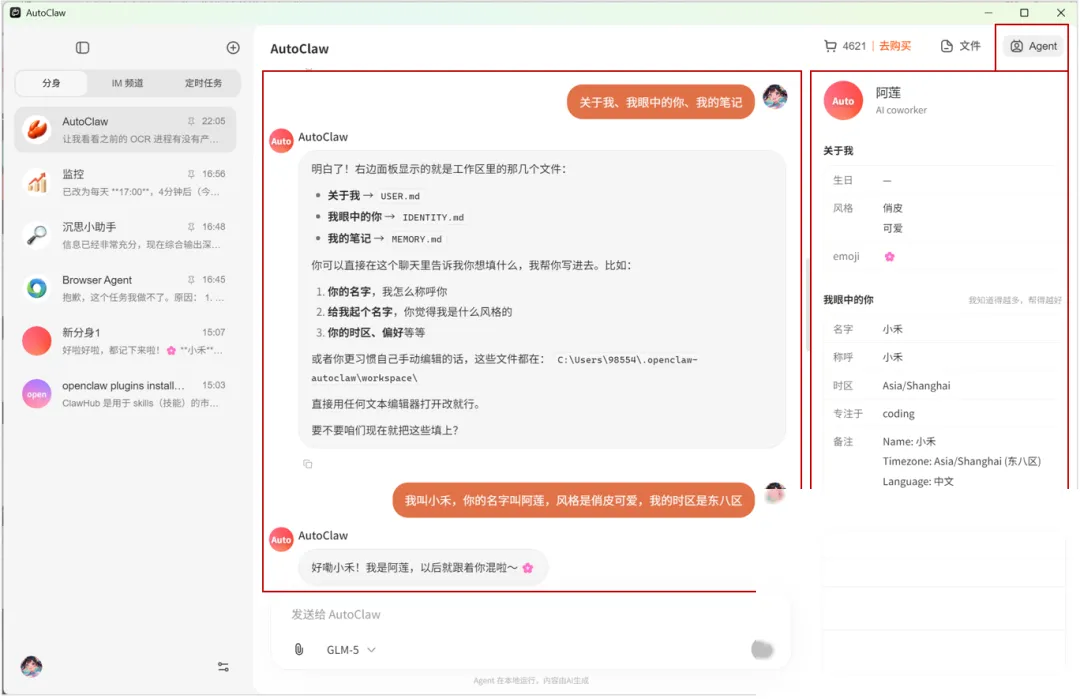Click the 关于我、我眼中的你、我的笔记 user message
This screenshot has width=1080, height=699.
(661, 102)
